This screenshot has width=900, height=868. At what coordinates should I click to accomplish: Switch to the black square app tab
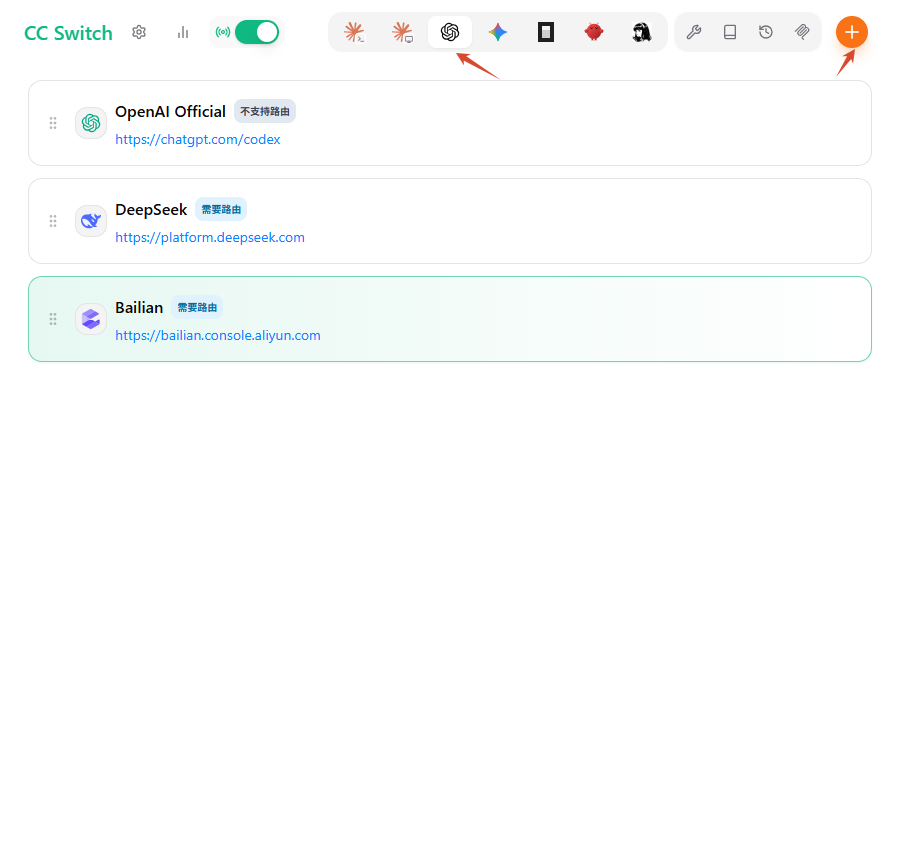(546, 32)
